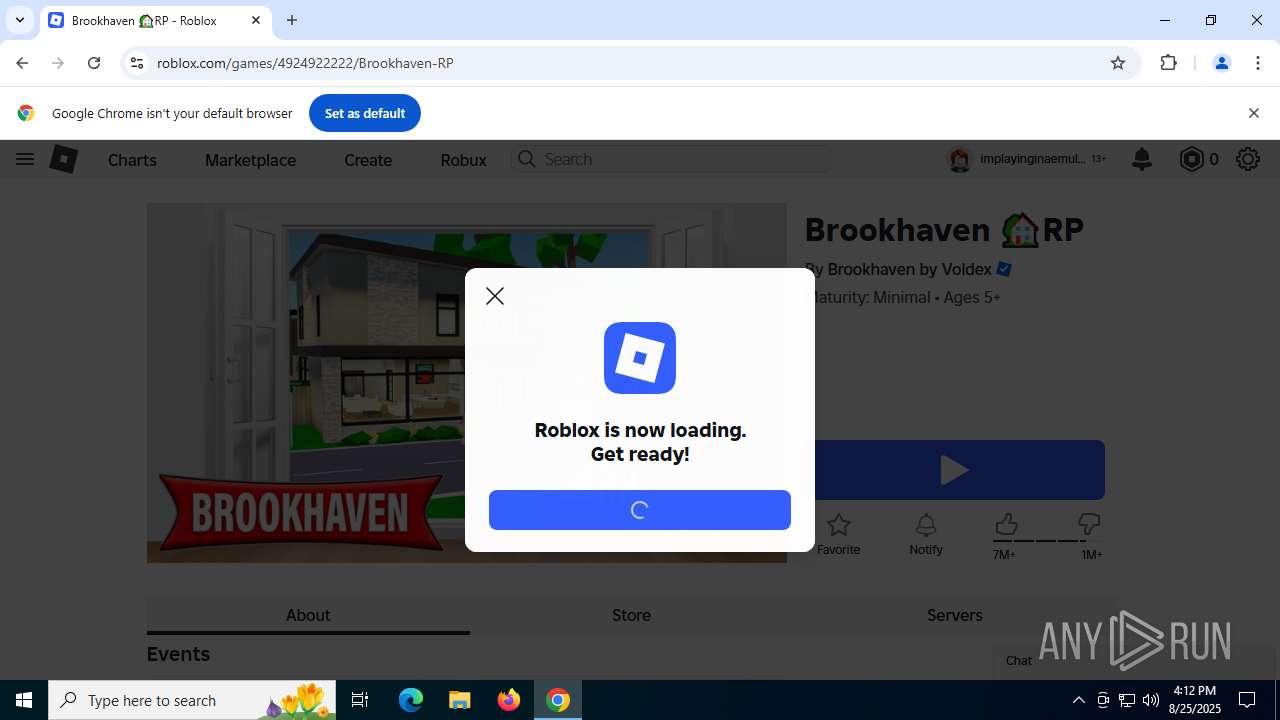1280x720 pixels.
Task: Open the Chat panel
Action: coord(1019,660)
